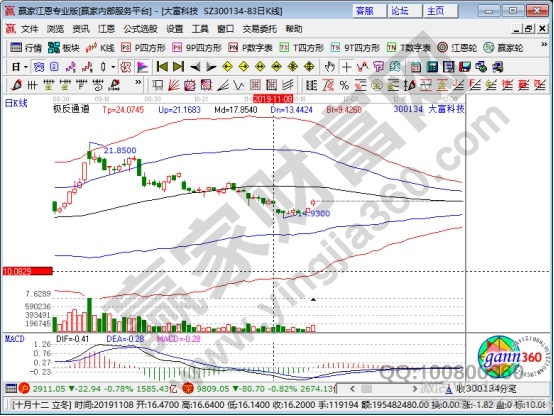Image resolution: width=554 pixels, height=416 pixels.
Task: Select the hand pan tool
Action: coord(329,66)
